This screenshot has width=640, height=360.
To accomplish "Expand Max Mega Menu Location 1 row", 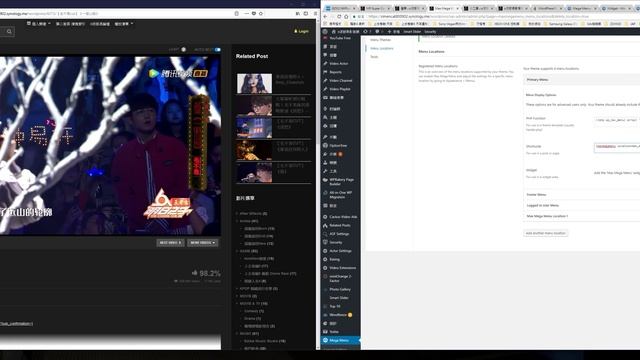I will click(582, 216).
